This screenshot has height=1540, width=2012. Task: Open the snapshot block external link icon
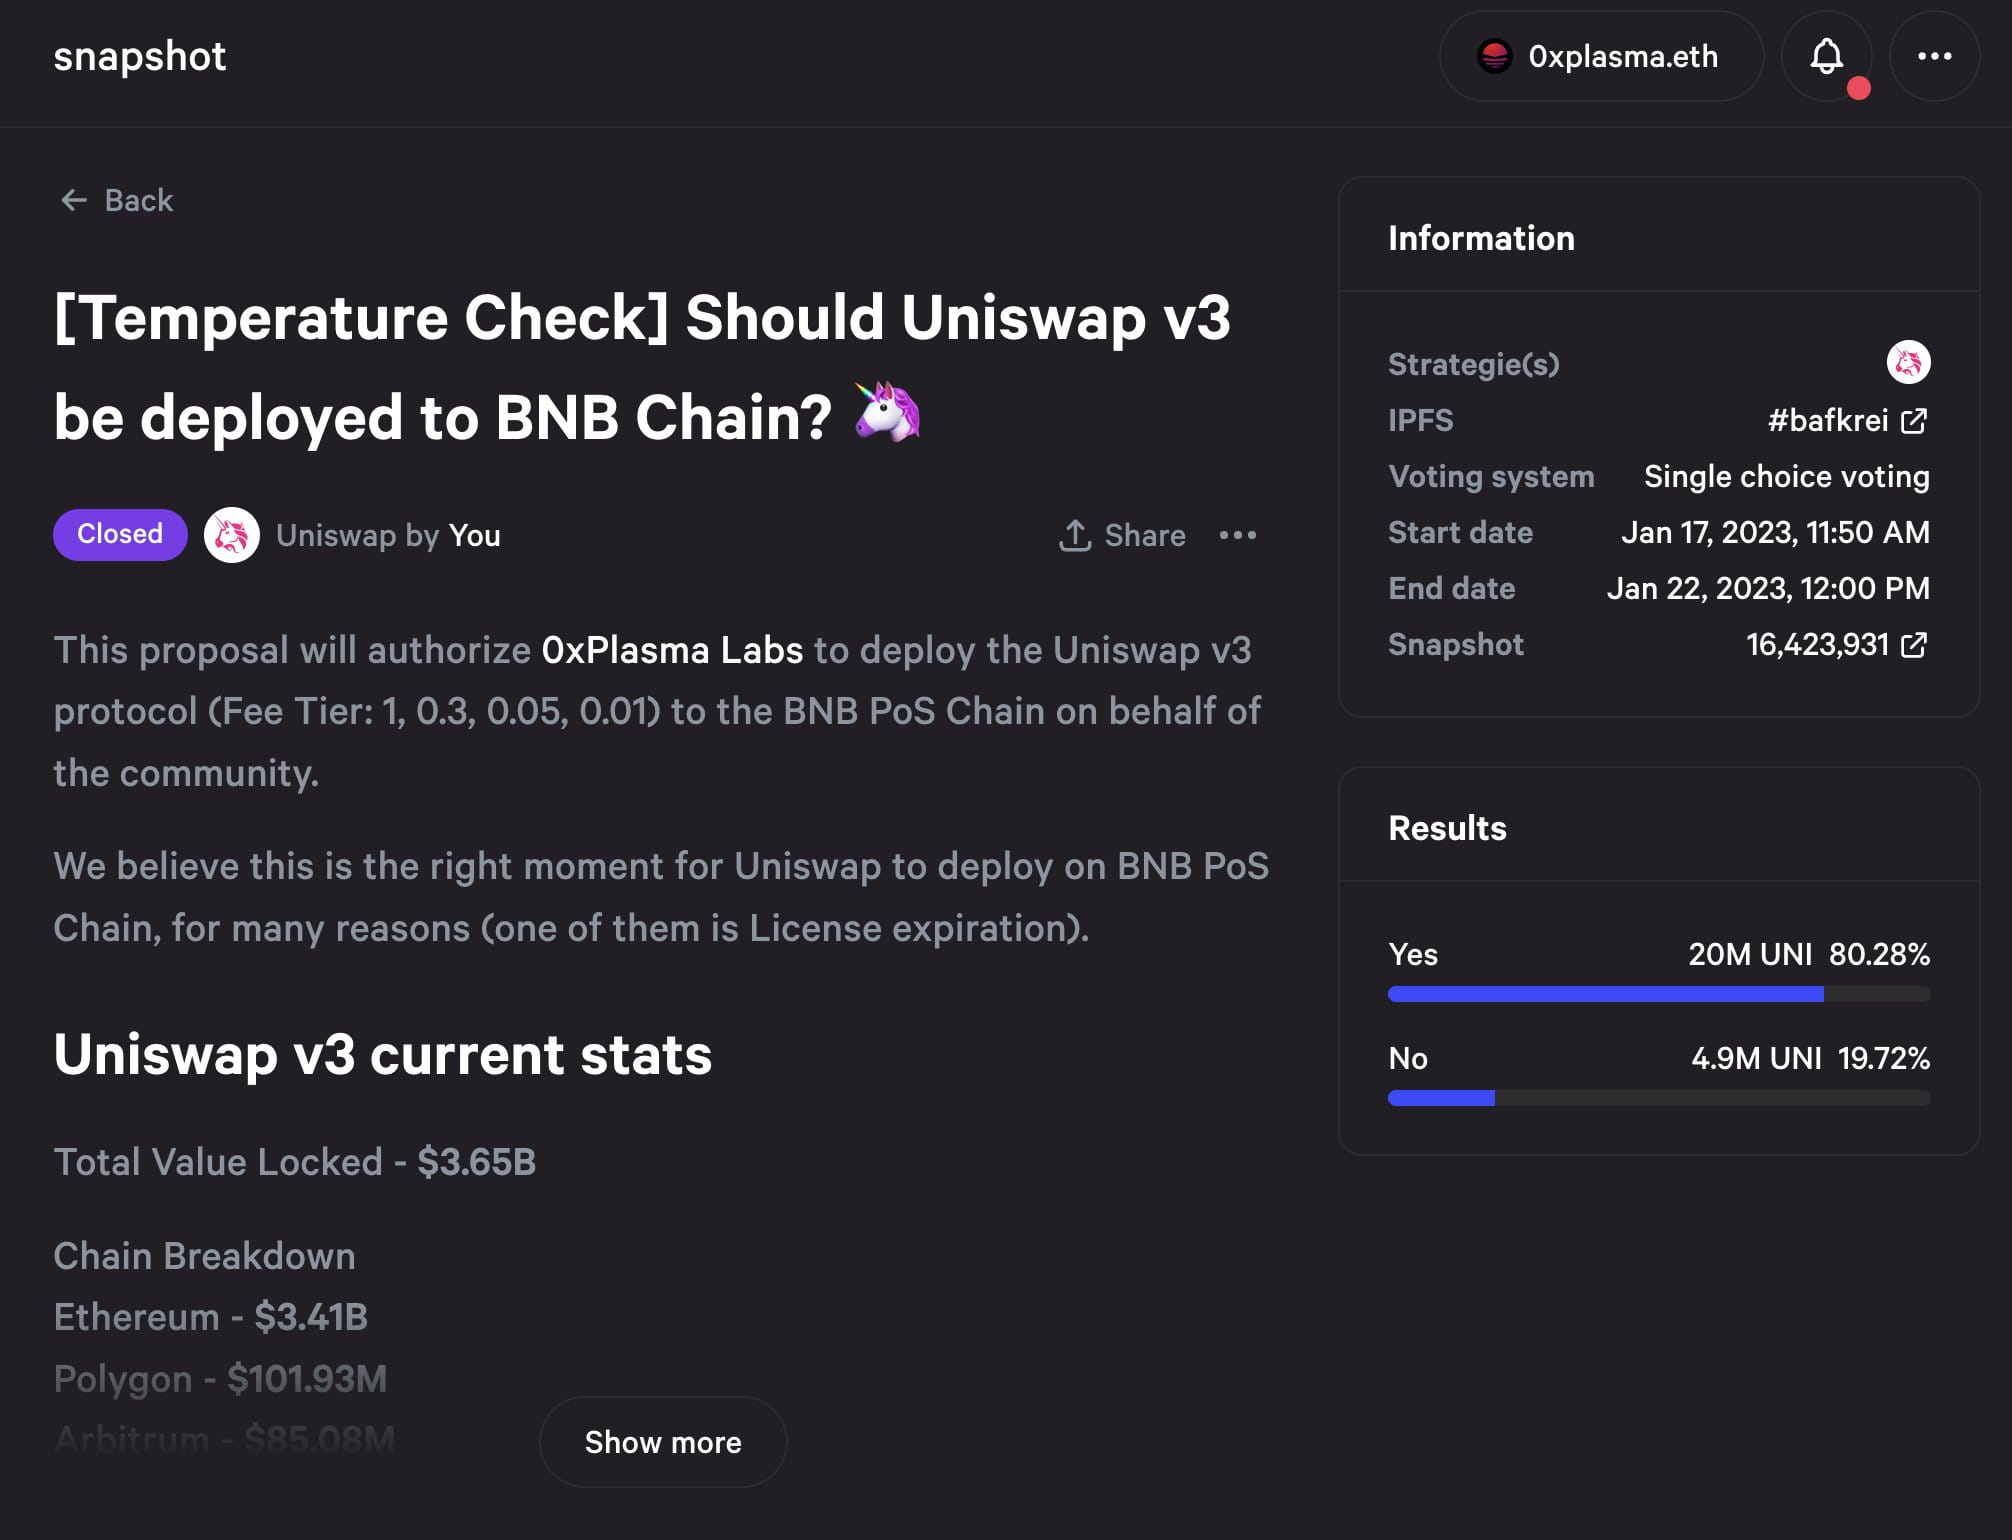click(1915, 644)
